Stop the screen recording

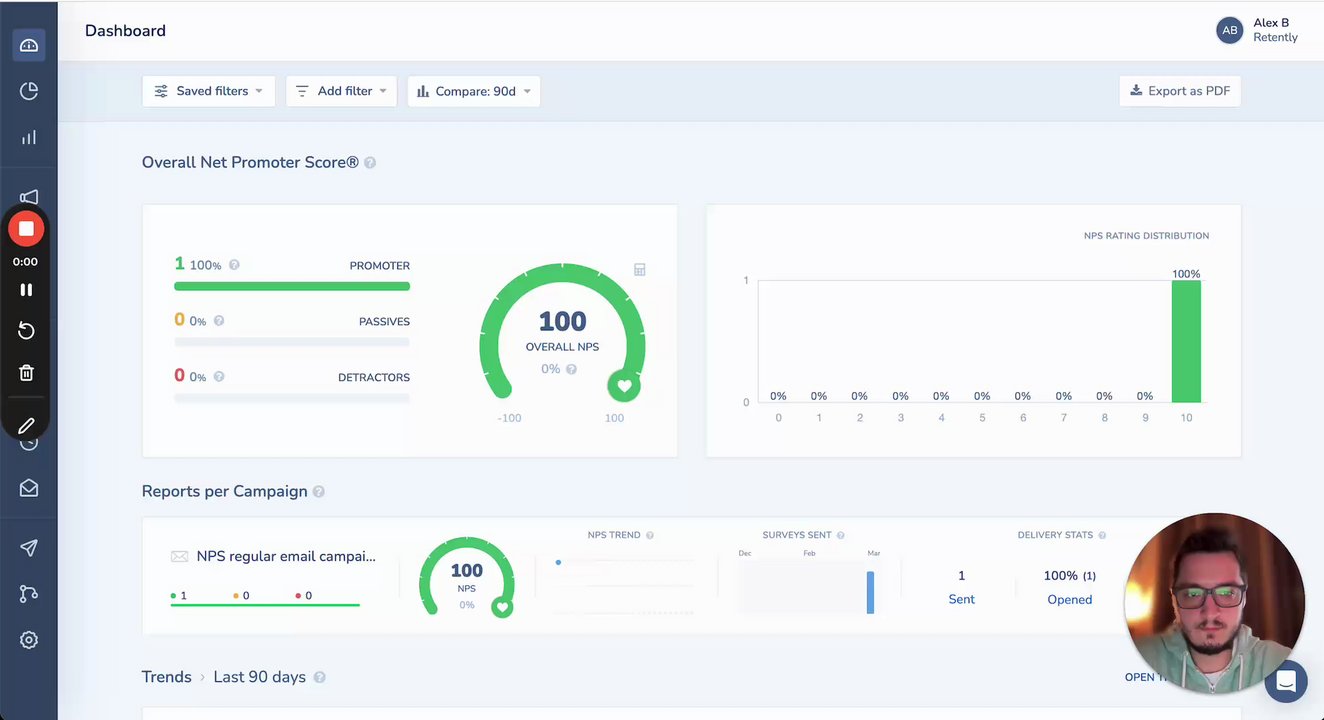26,229
